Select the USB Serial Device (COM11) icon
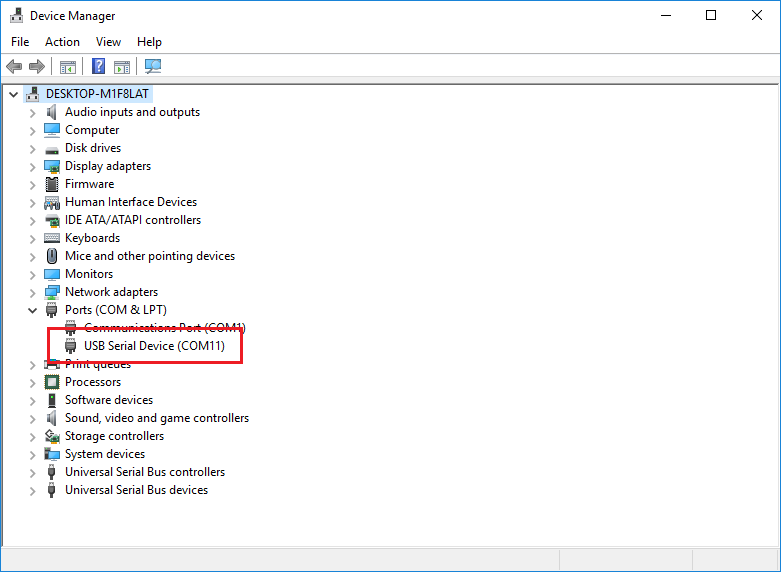Viewport: 781px width, 572px height. [71, 346]
